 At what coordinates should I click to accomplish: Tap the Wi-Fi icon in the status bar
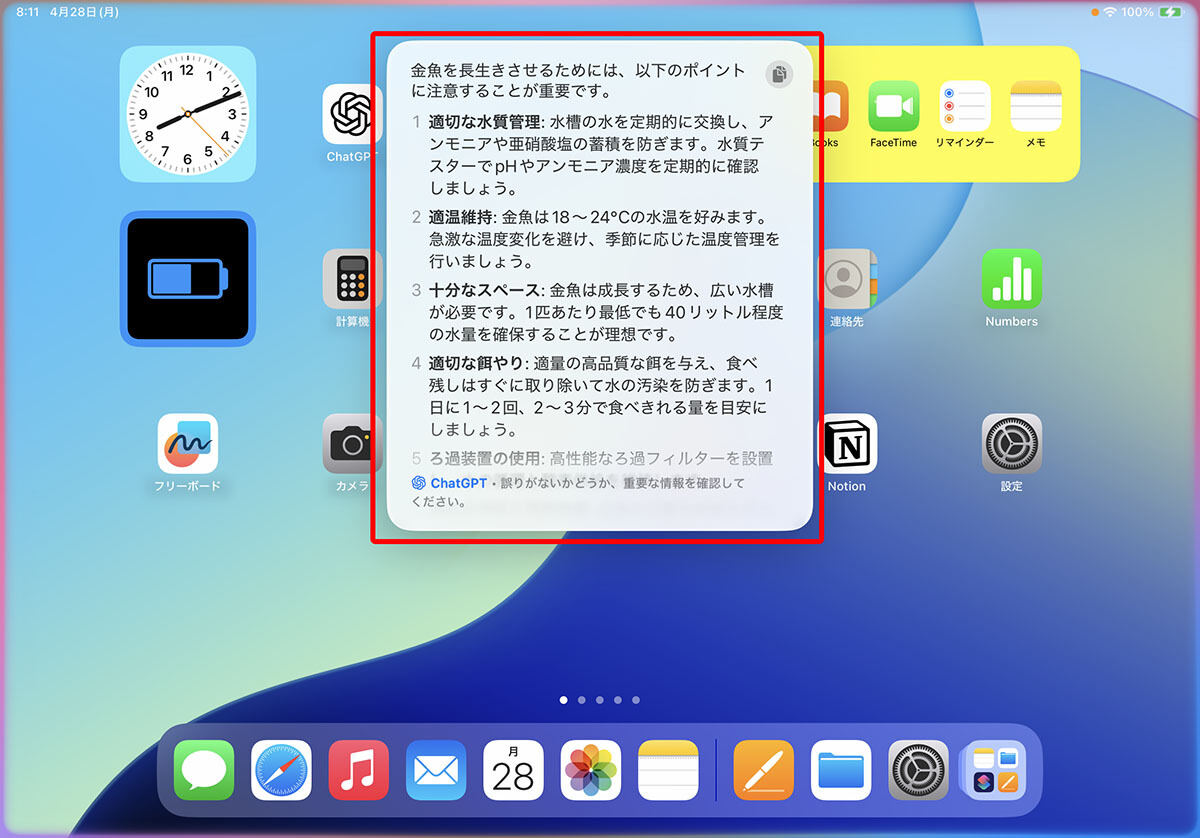pyautogui.click(x=1110, y=12)
